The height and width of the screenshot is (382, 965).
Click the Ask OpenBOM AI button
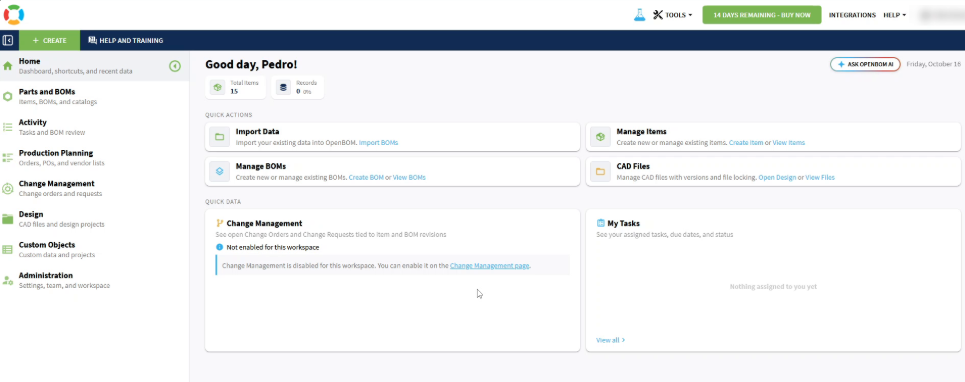click(x=865, y=64)
